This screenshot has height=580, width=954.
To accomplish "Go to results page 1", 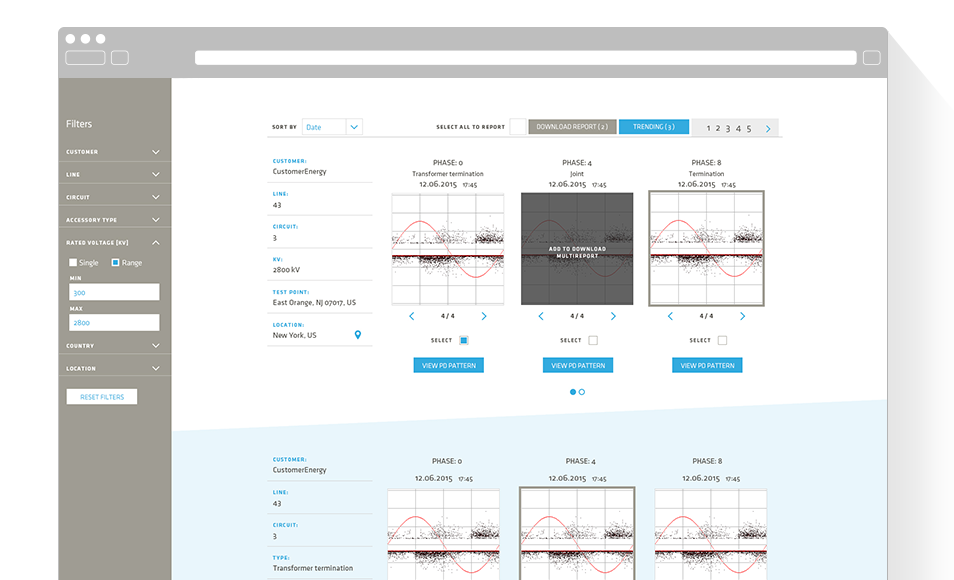I will click(x=708, y=128).
